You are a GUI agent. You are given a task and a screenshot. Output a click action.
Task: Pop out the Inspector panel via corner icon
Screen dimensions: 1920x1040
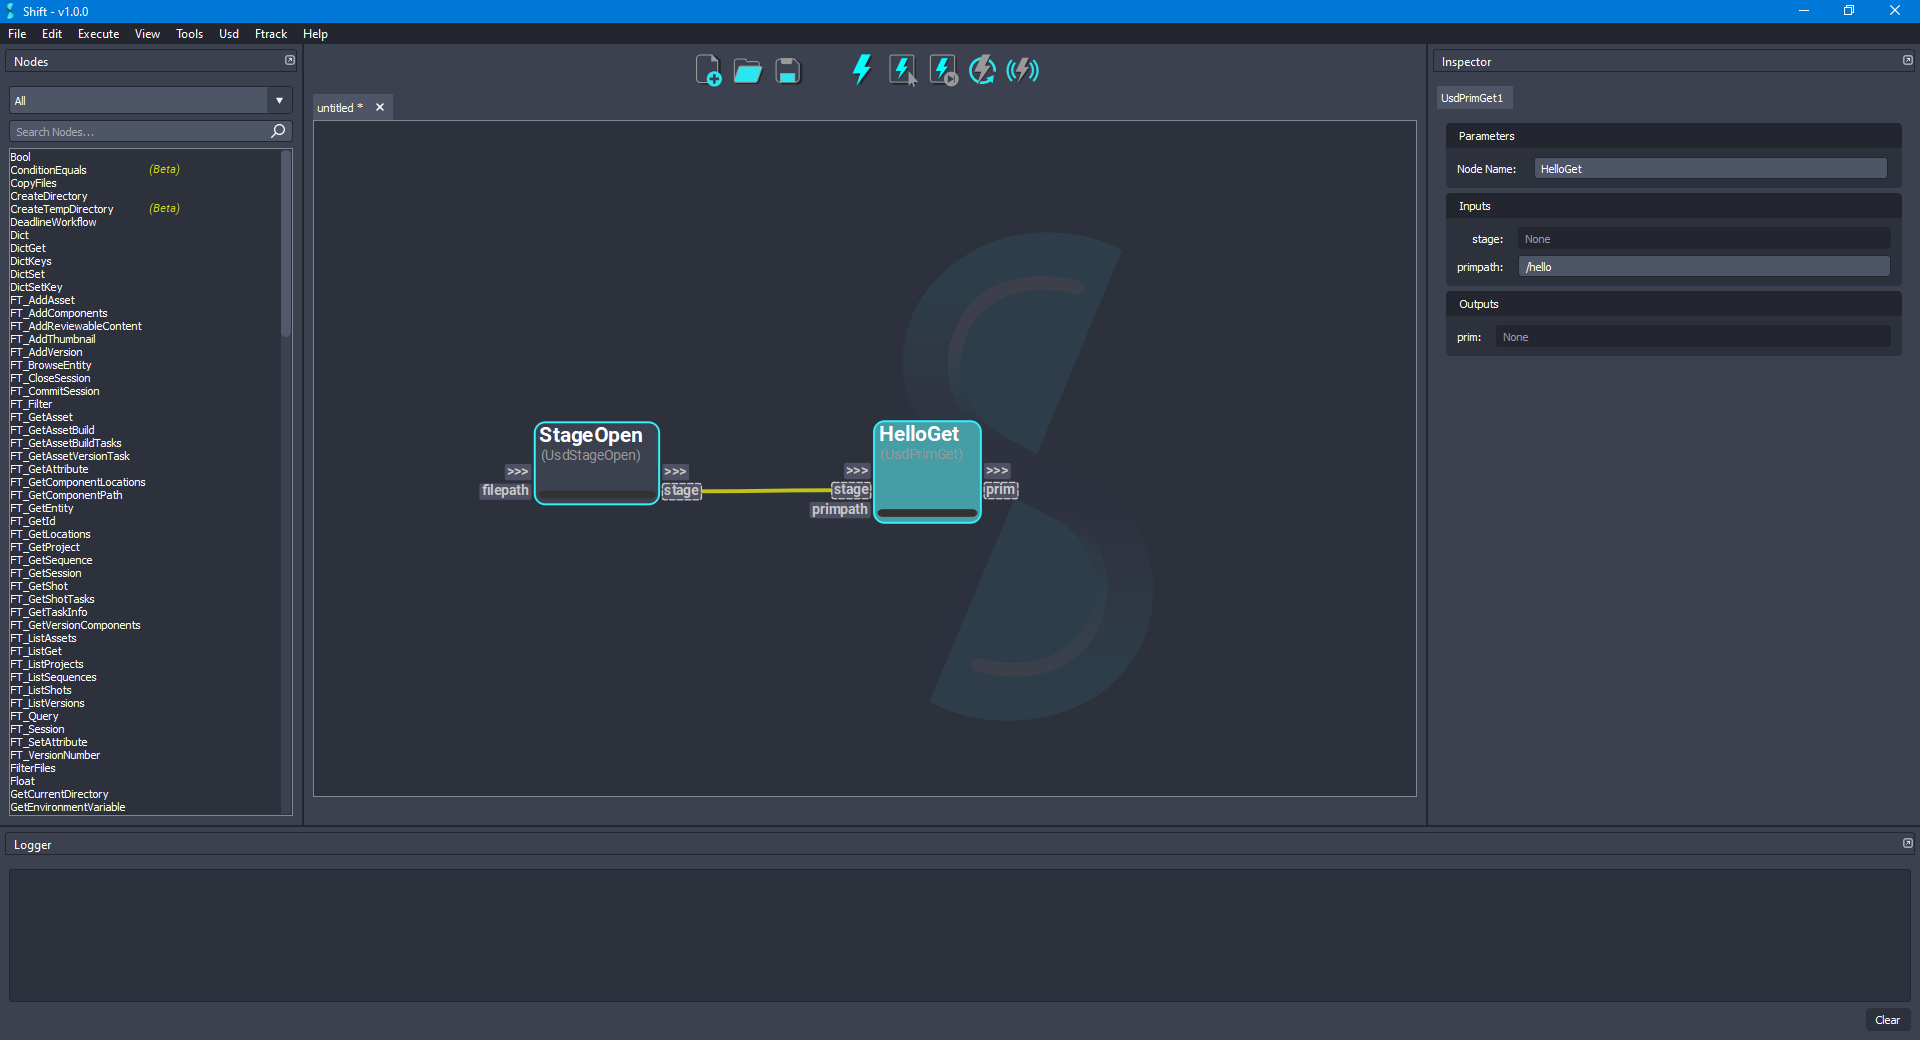(x=1907, y=60)
